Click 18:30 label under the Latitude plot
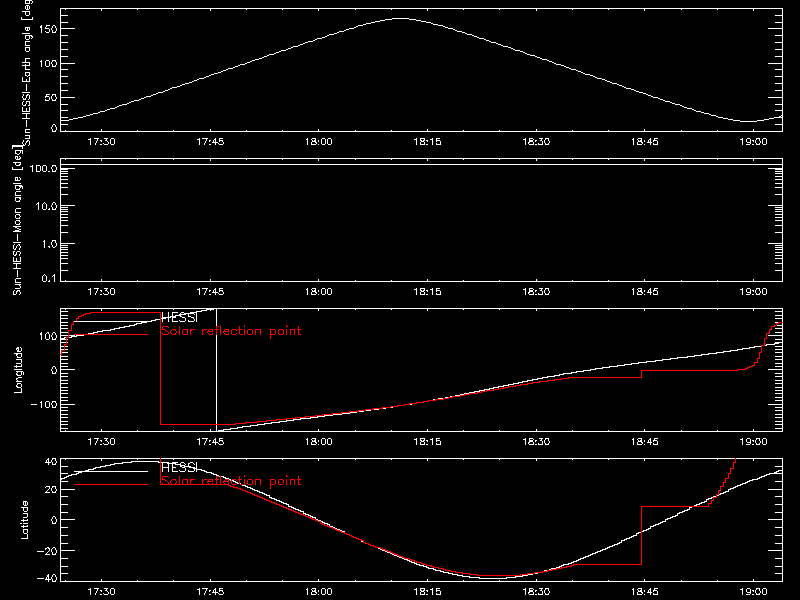Screen dimensions: 800x600 [x=536, y=591]
